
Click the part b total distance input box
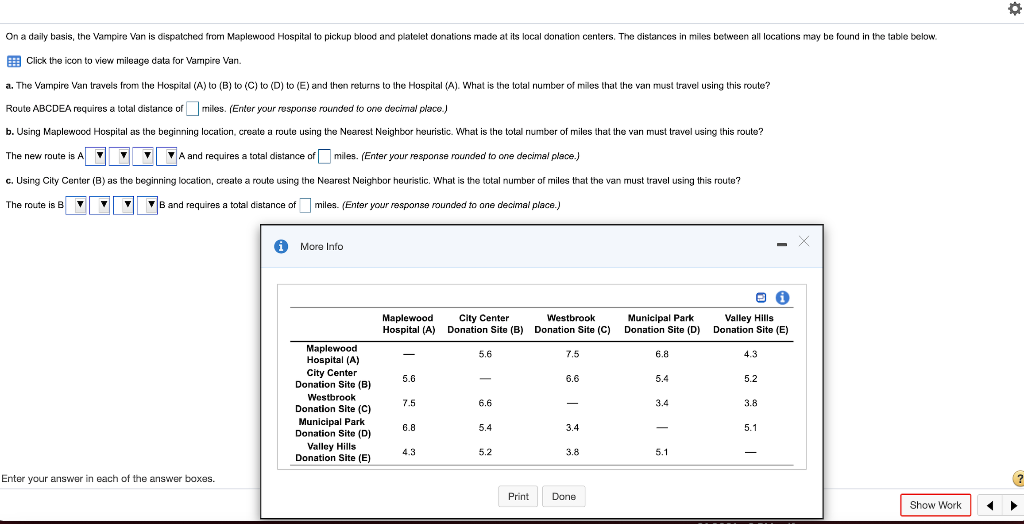click(x=325, y=156)
